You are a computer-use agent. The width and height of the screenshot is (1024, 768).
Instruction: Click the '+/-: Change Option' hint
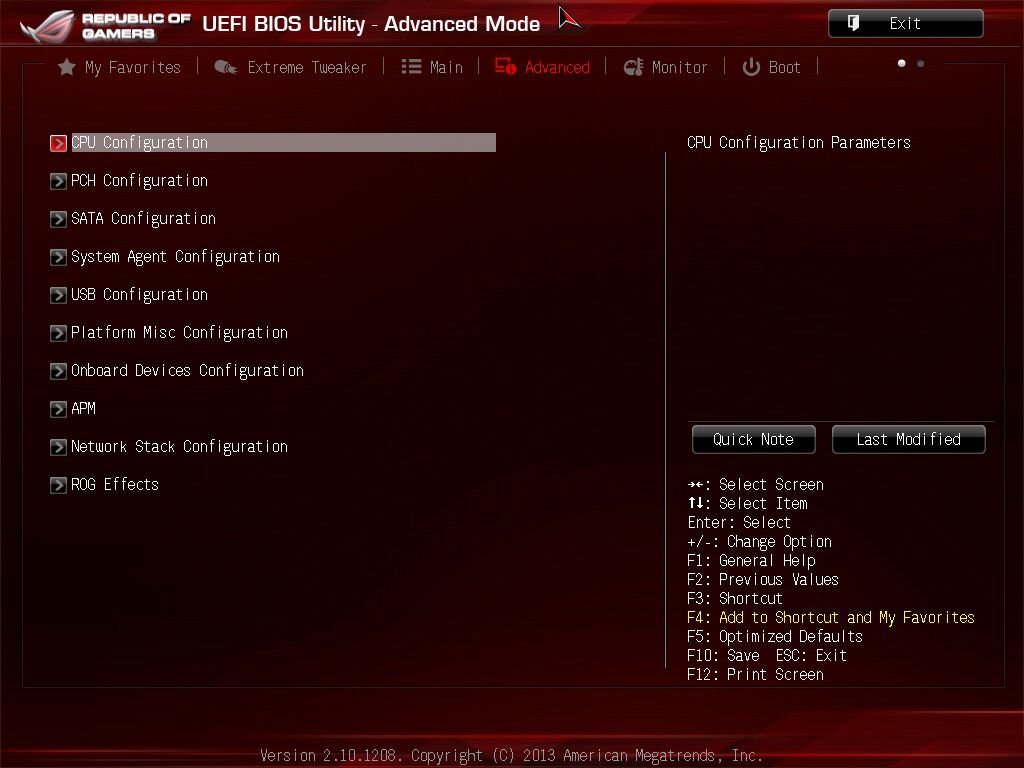click(760, 541)
